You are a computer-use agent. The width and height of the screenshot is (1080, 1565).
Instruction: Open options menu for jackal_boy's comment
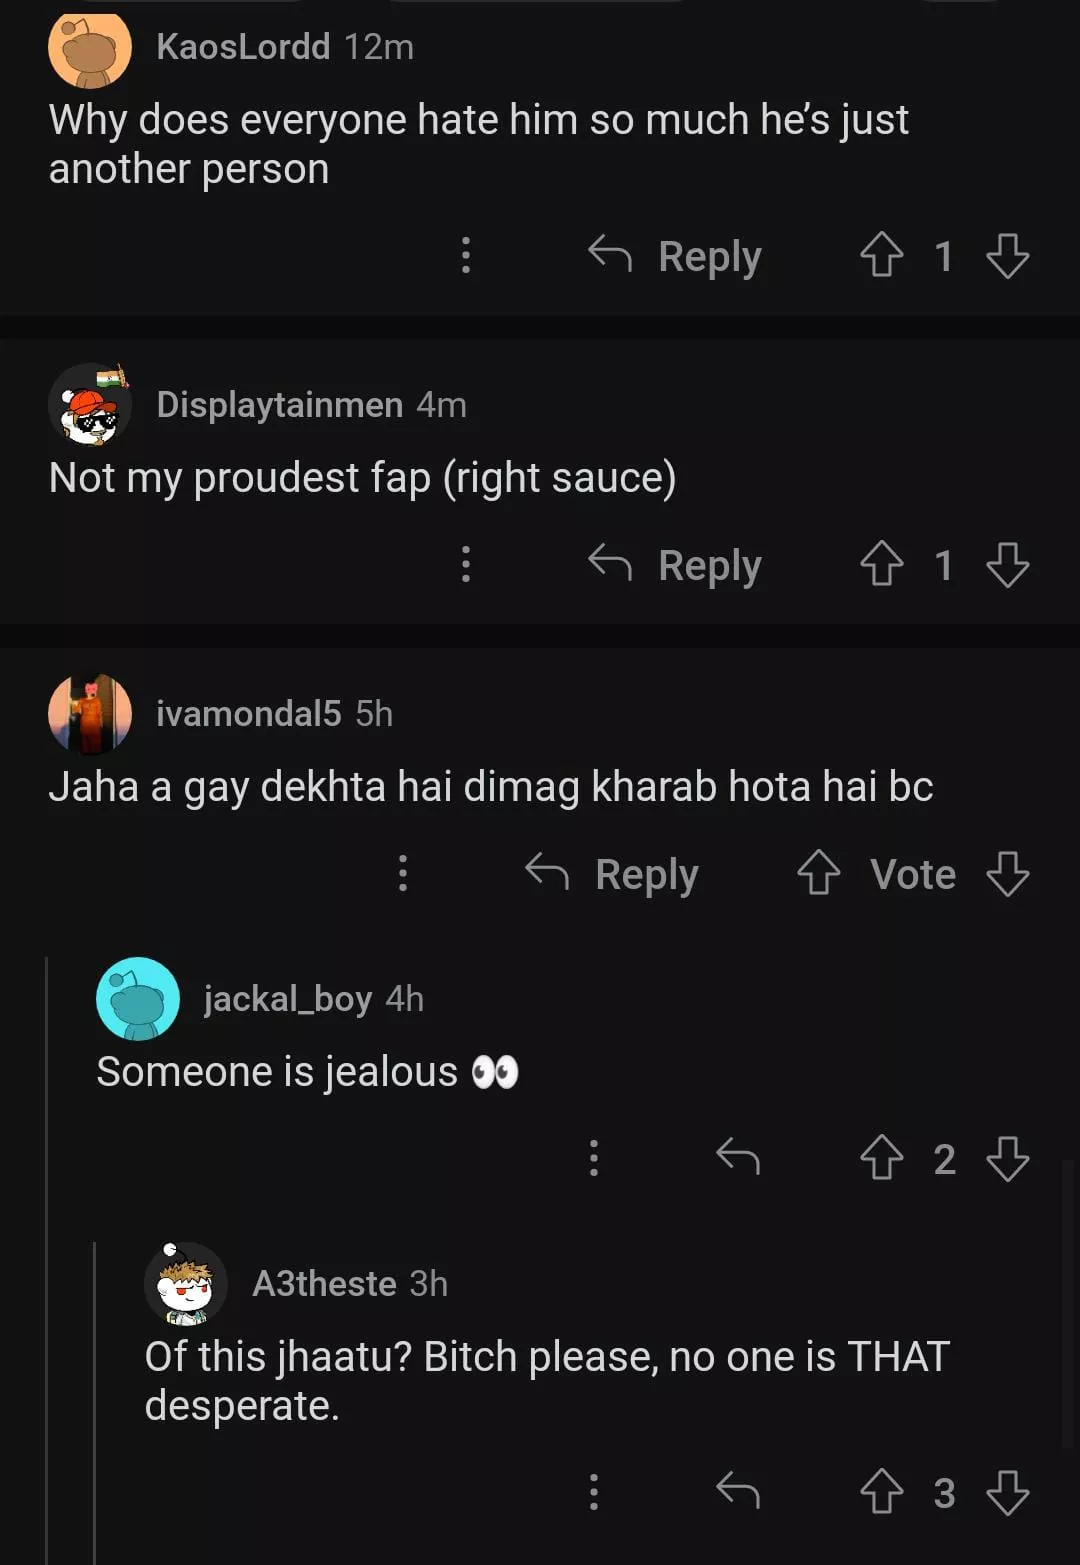[593, 1158]
